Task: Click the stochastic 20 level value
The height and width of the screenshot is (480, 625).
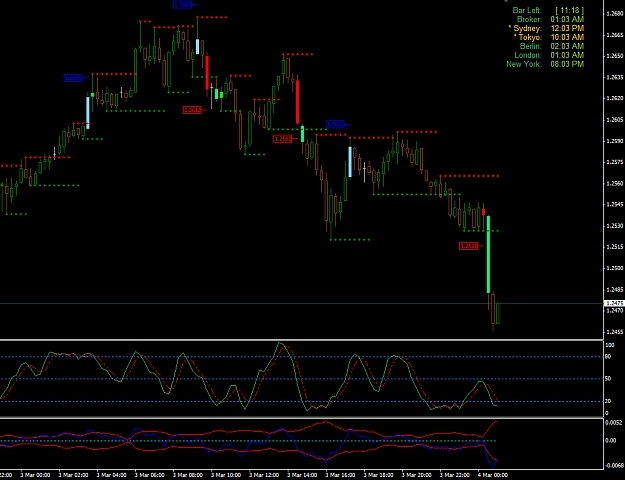Action: tap(608, 401)
